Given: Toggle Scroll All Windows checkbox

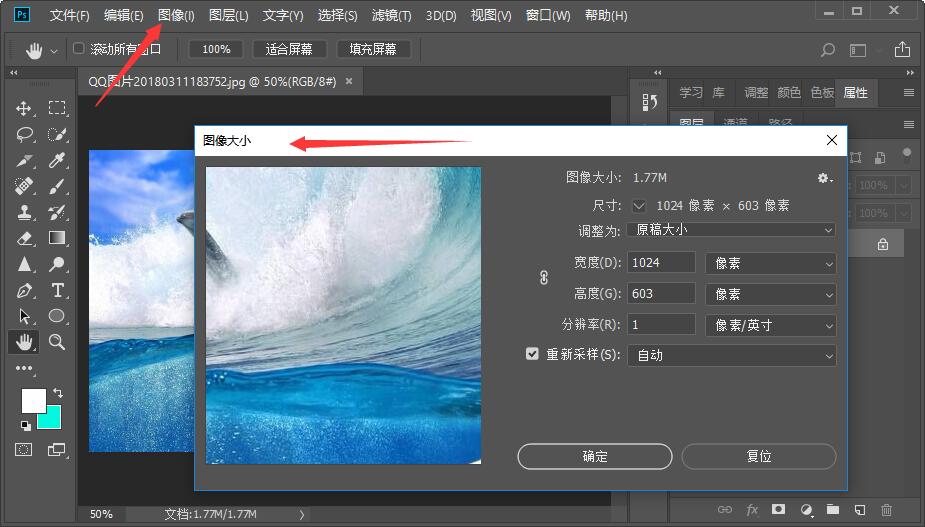Looking at the screenshot, I should point(78,49).
